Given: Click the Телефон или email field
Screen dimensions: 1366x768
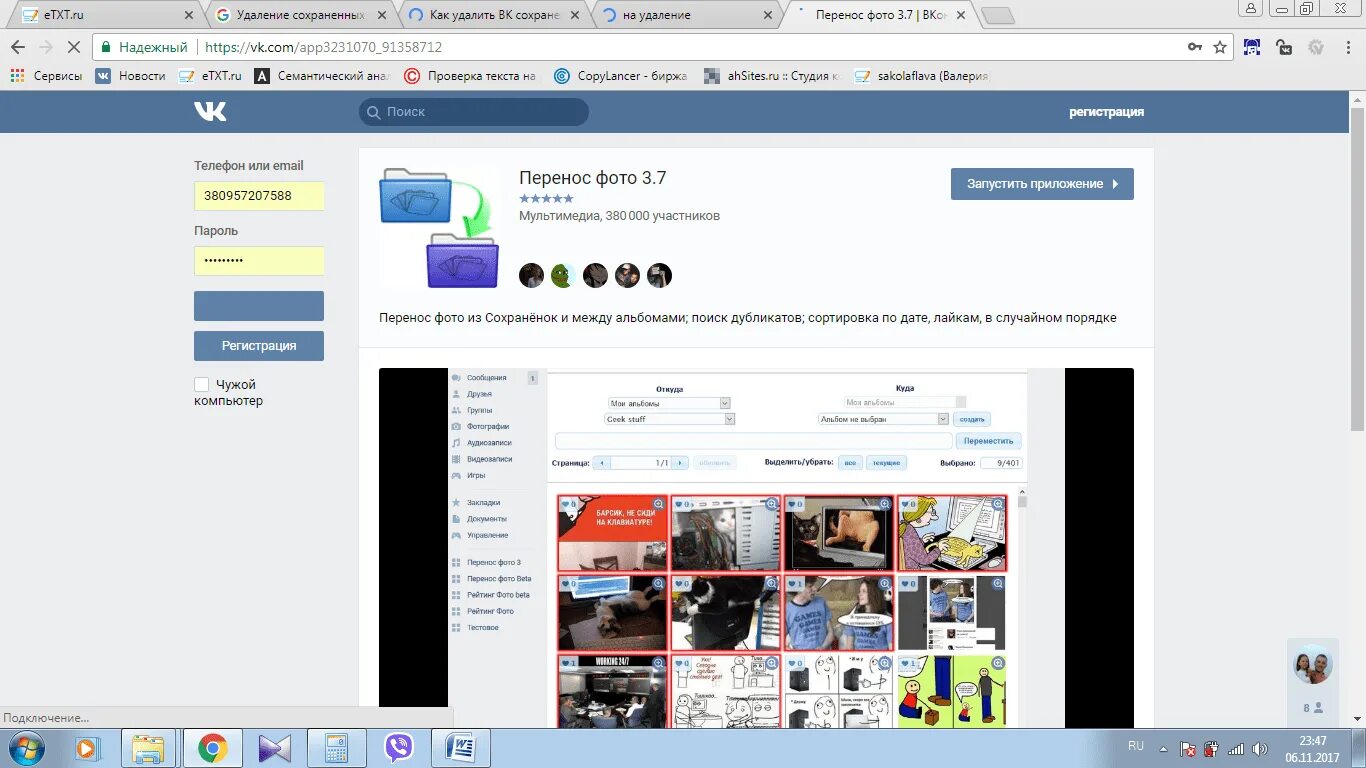Looking at the screenshot, I should [259, 196].
